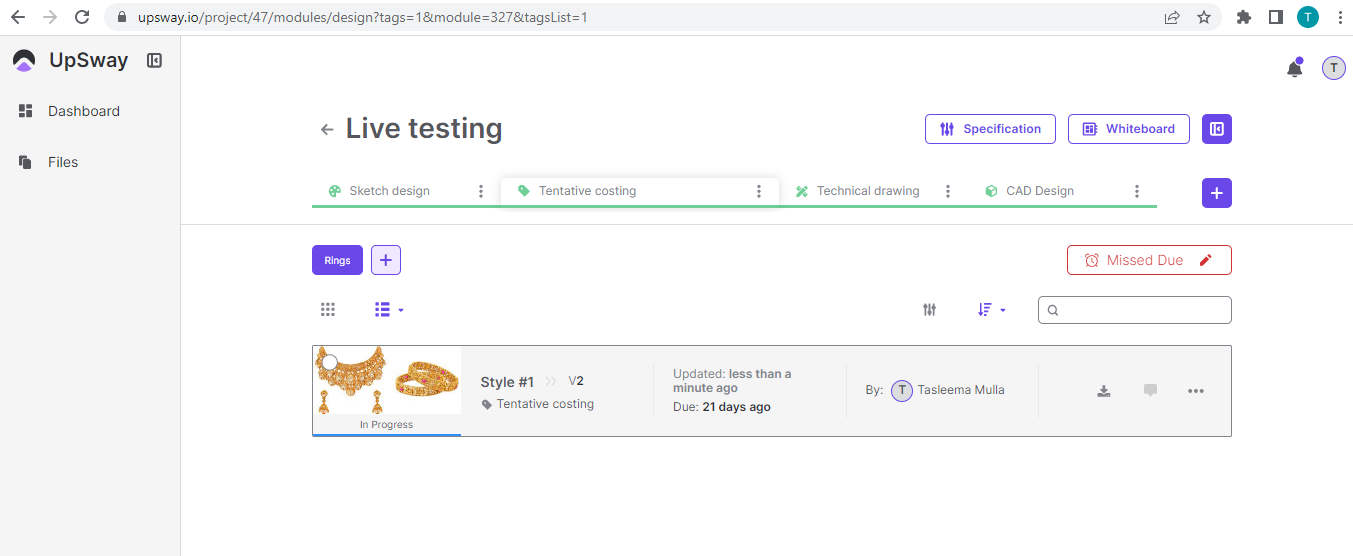Select Style #1 circle checkbox on thumbnail
Viewport: 1353px width, 556px height.
329,362
